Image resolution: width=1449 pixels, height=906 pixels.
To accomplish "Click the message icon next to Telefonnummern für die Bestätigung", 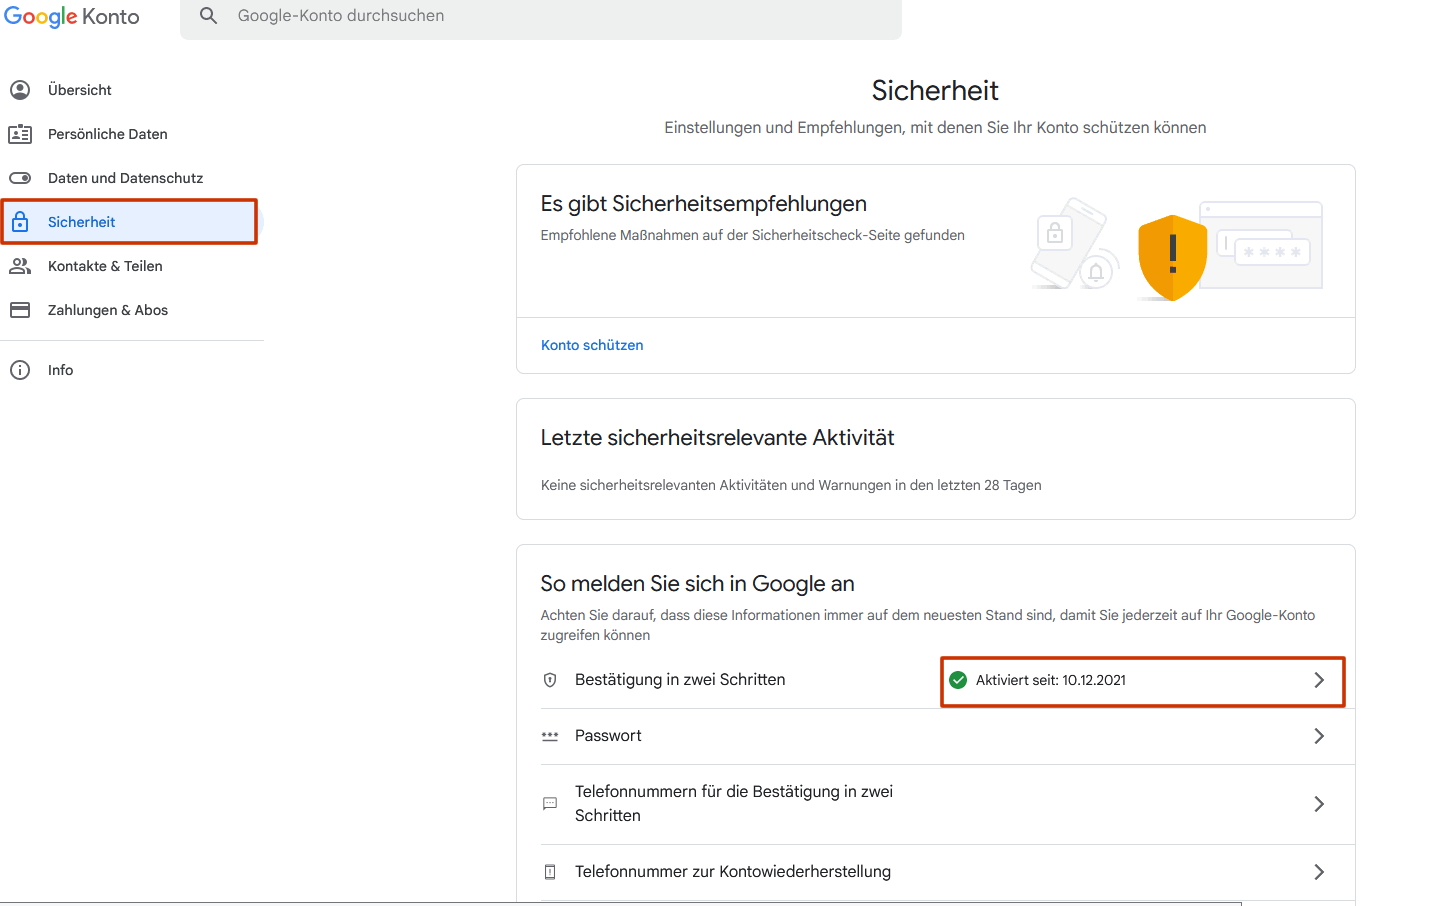I will (x=550, y=804).
